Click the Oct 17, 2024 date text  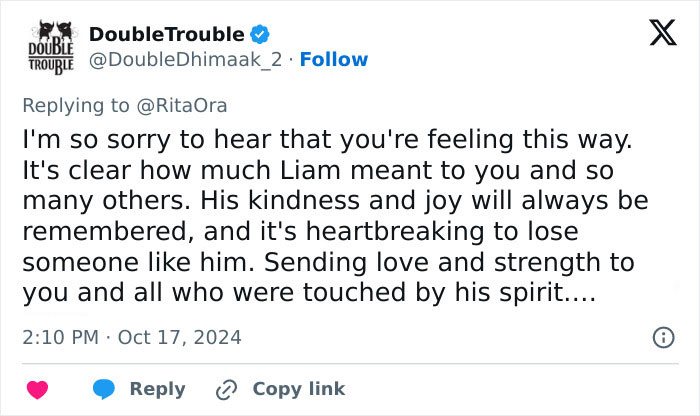(180, 337)
